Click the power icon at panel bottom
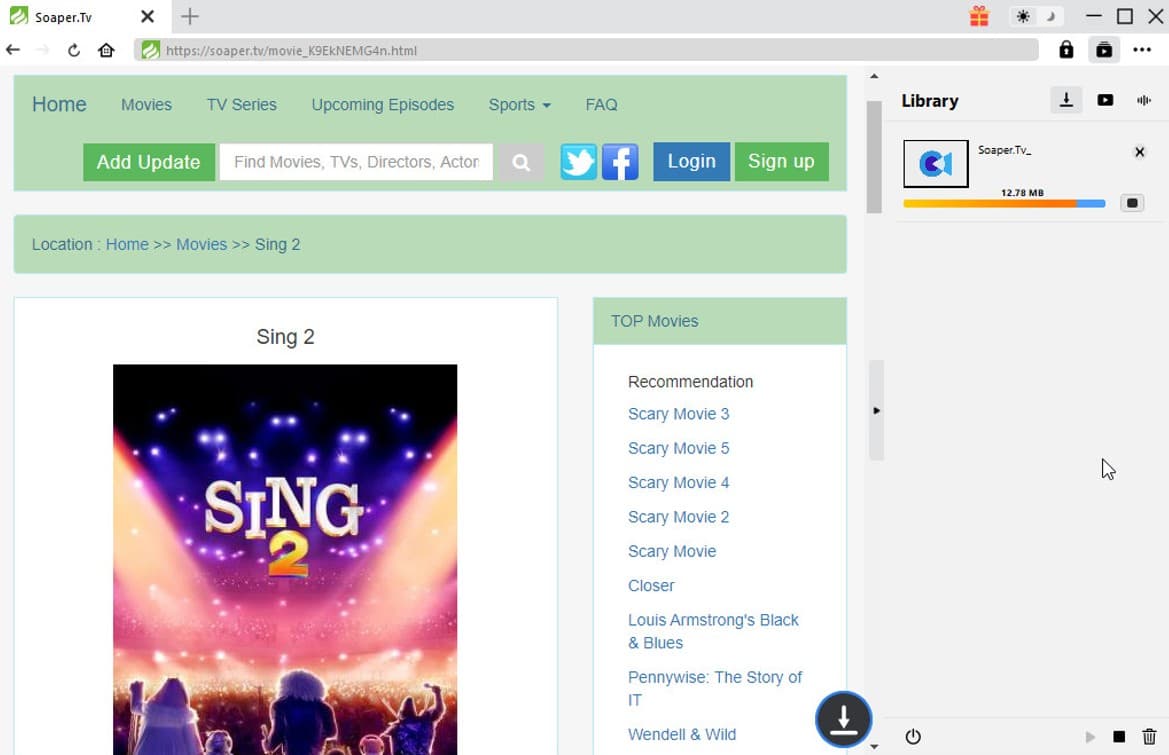This screenshot has width=1169, height=755. tap(913, 737)
